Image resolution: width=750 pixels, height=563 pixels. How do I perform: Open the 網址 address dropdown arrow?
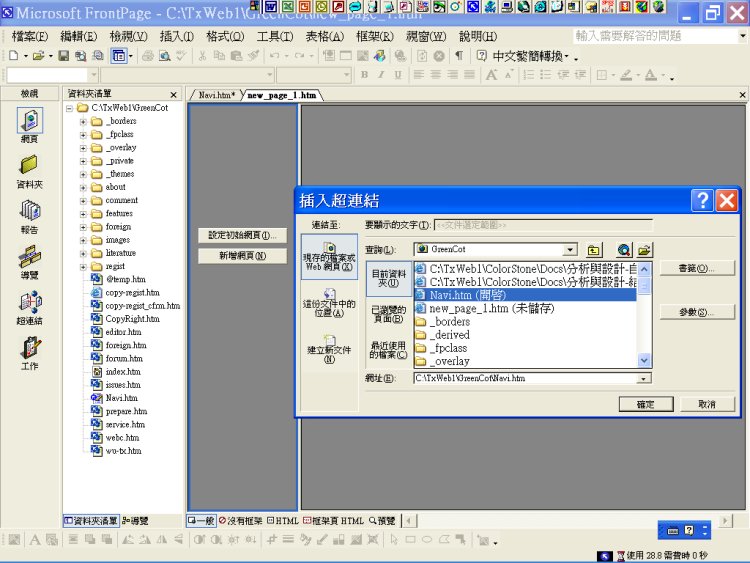(x=643, y=378)
